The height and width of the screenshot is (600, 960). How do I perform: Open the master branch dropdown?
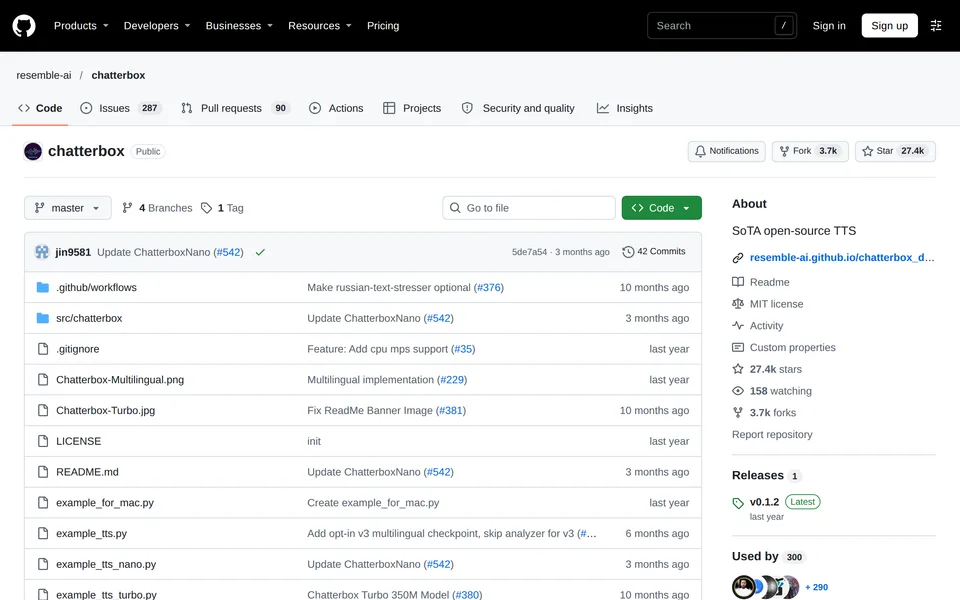68,208
